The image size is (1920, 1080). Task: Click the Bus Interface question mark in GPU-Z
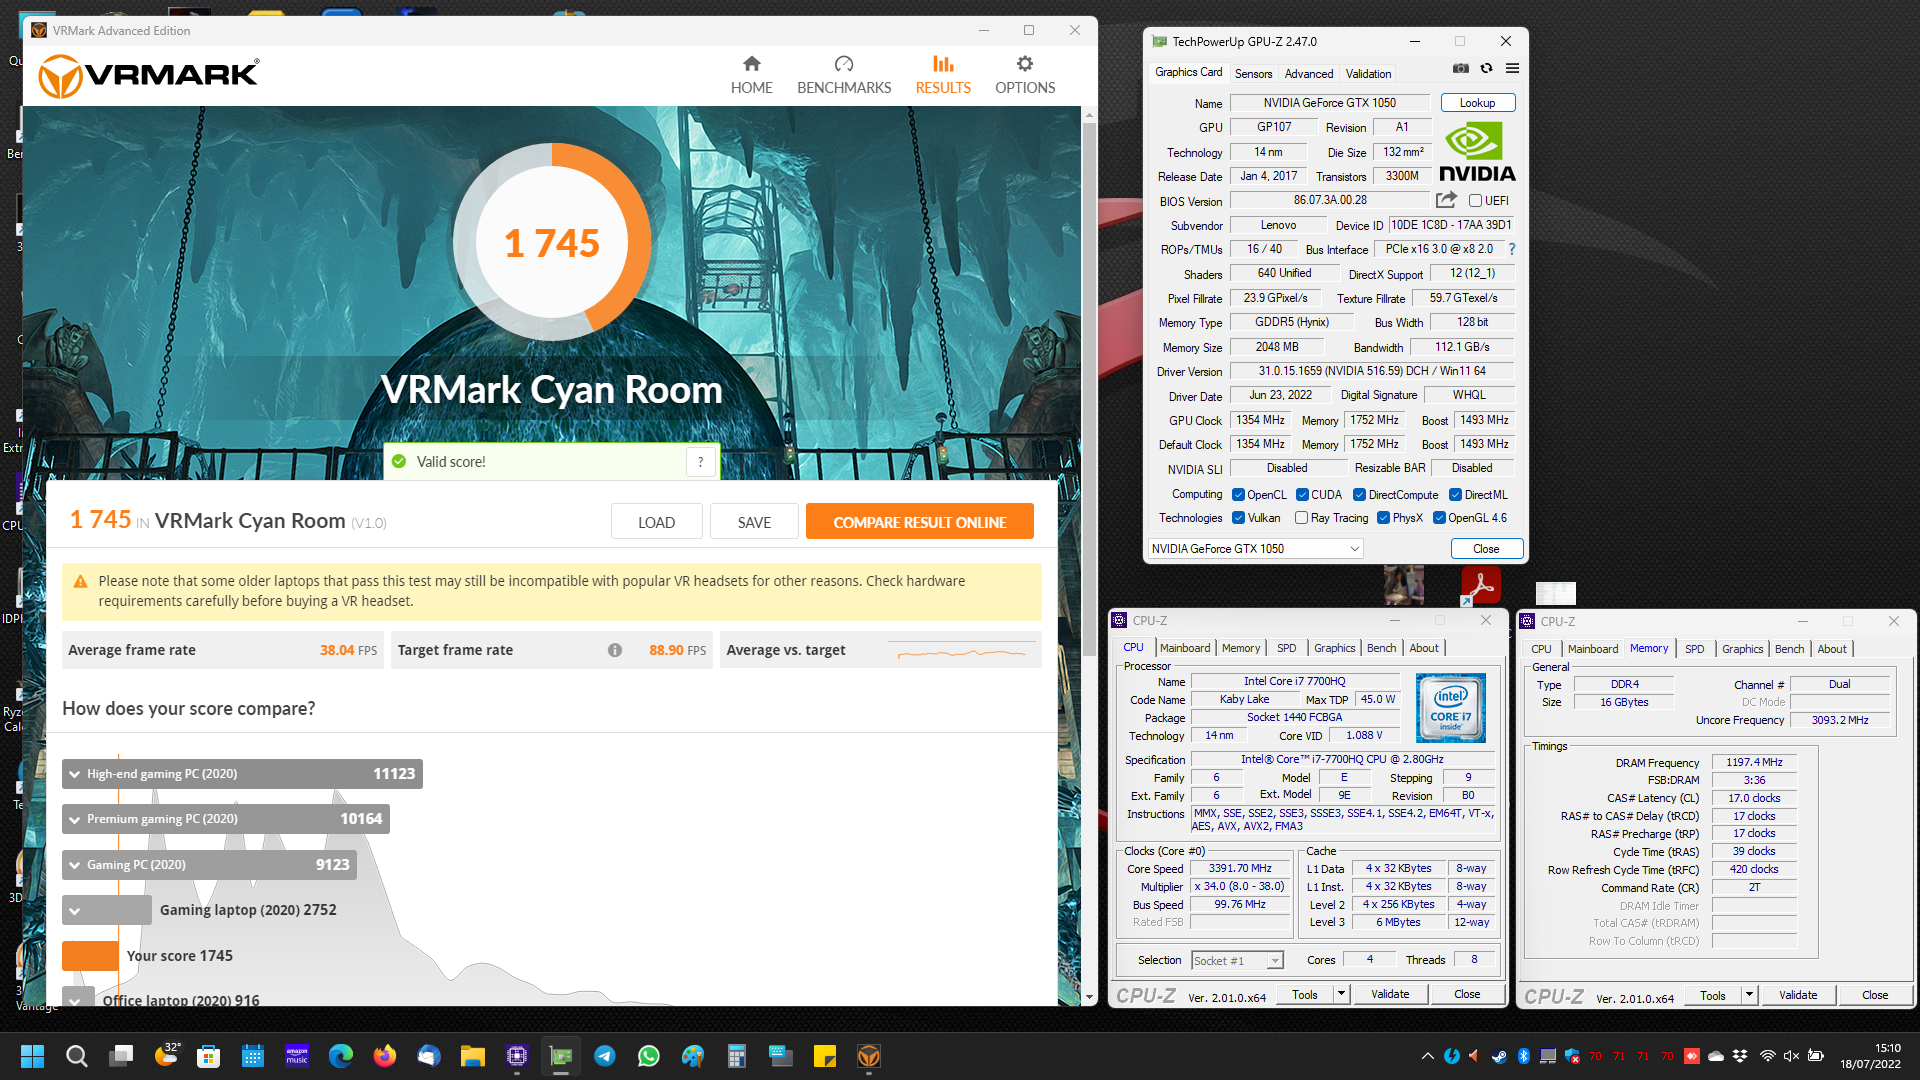pos(1511,249)
